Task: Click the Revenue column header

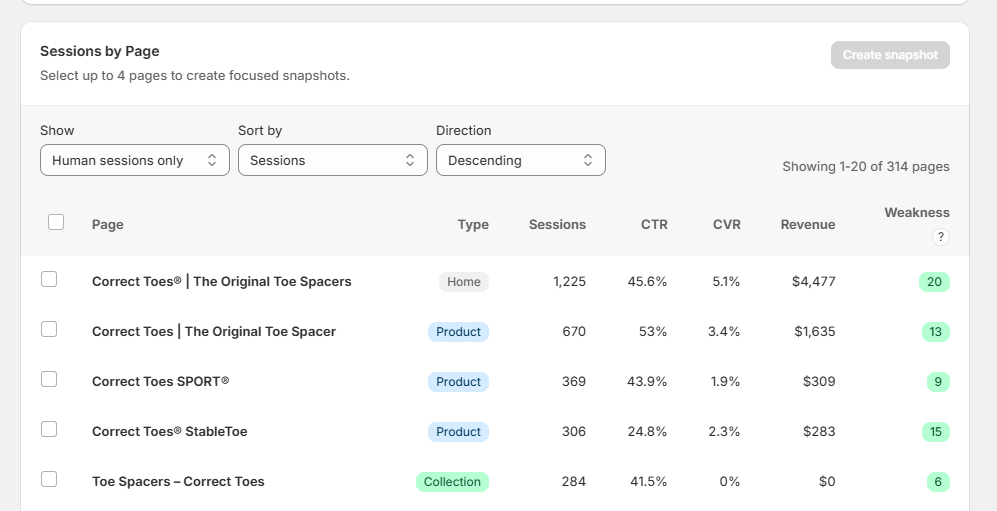Action: [x=808, y=224]
